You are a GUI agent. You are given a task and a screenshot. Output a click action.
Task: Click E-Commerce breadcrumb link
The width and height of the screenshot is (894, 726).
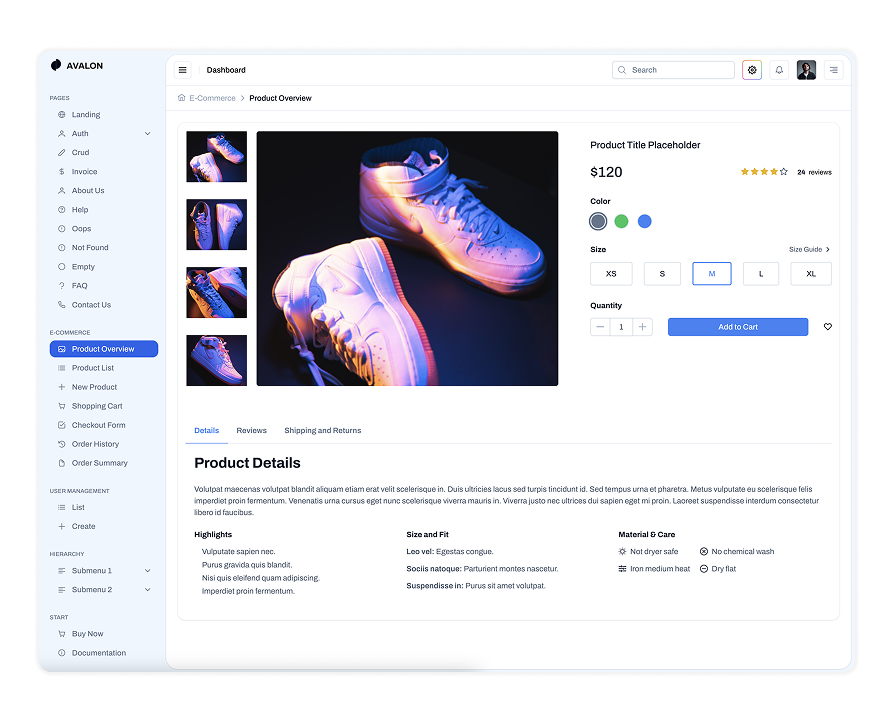212,98
